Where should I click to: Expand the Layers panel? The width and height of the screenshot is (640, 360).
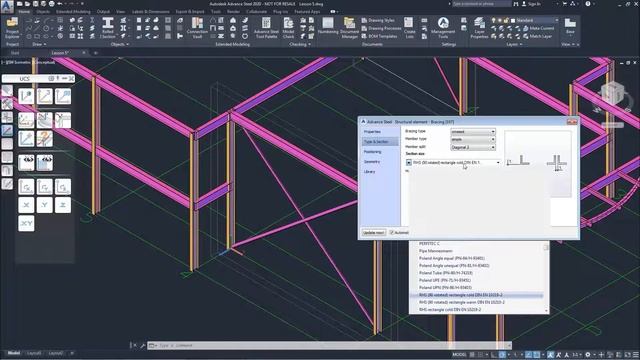click(x=514, y=44)
